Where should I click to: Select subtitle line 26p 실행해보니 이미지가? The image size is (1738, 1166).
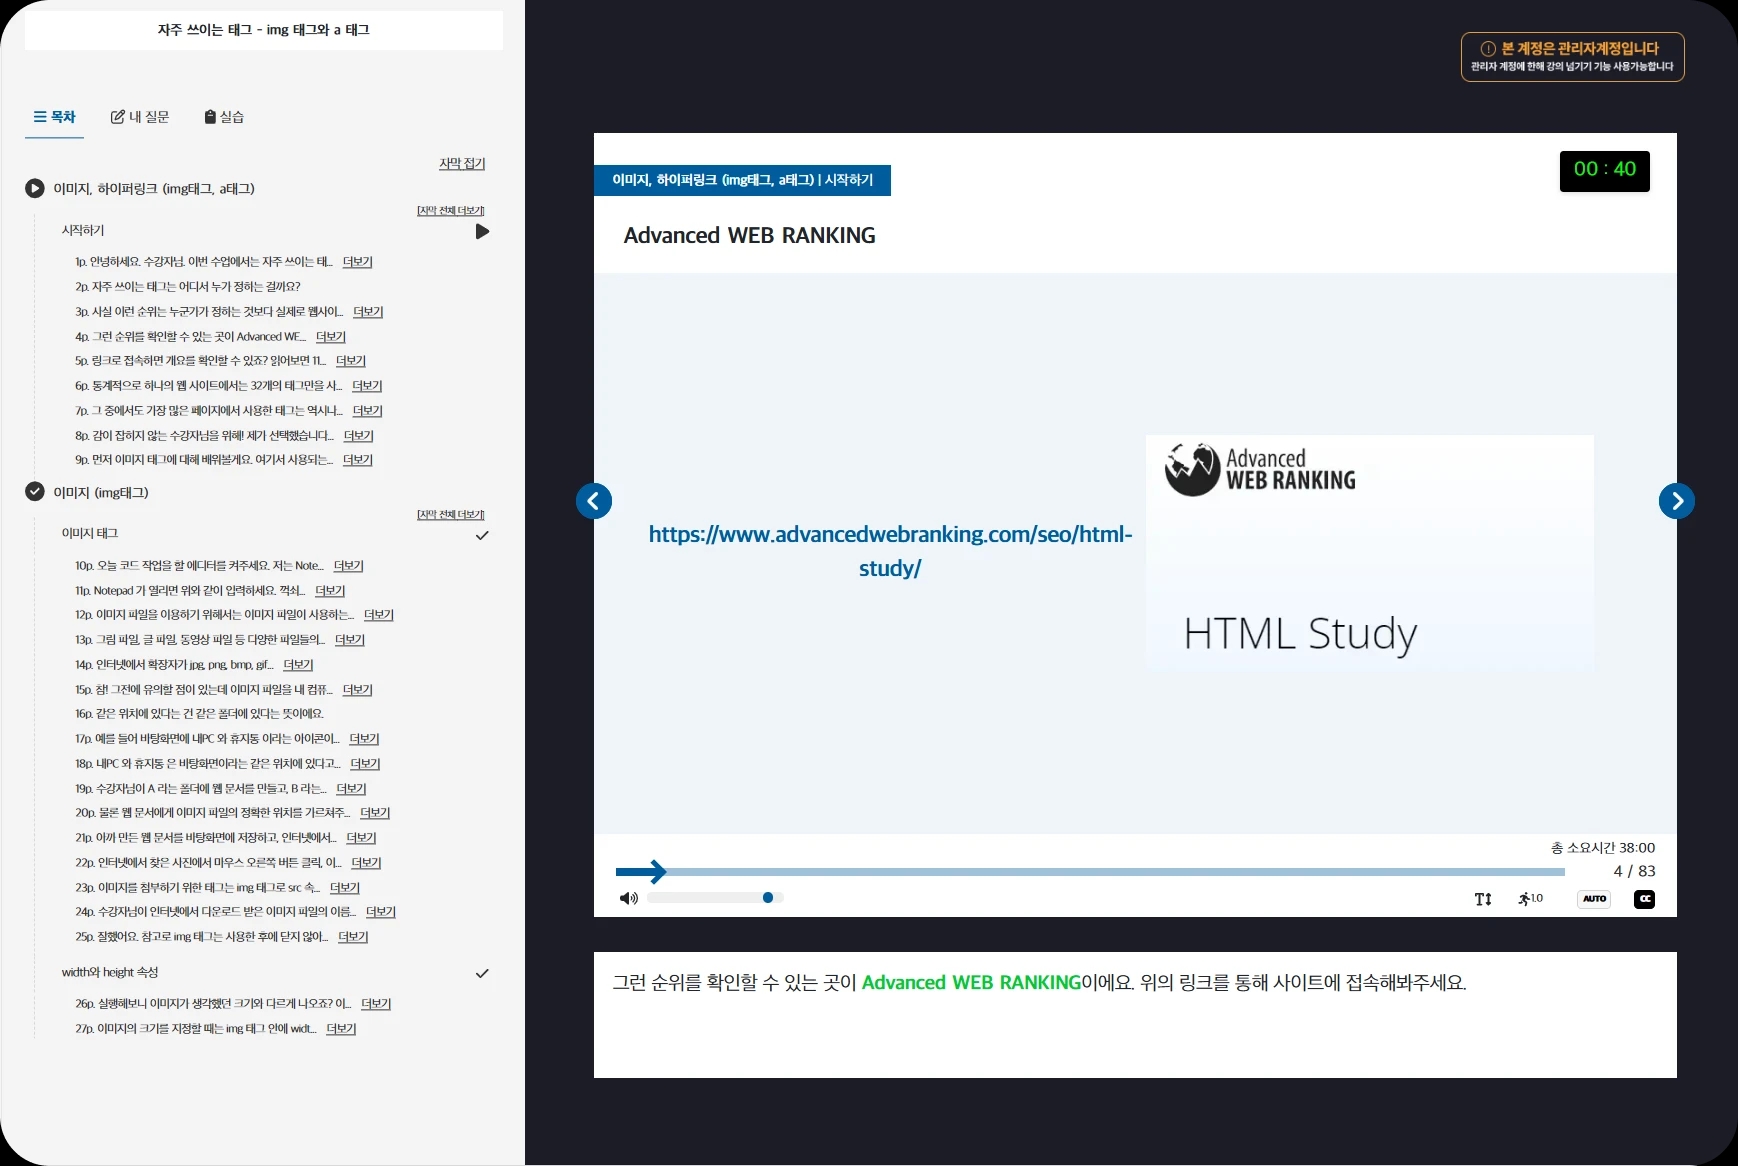213,1004
